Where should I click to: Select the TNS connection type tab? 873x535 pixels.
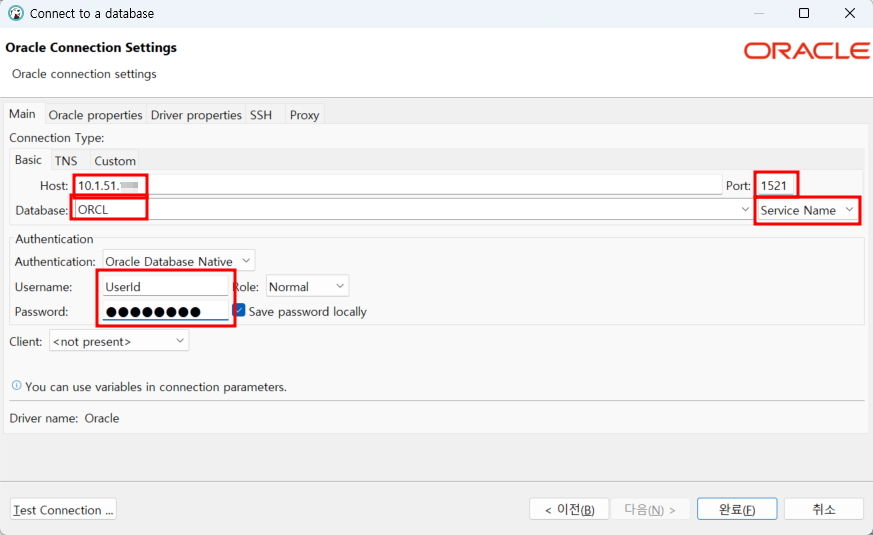coord(66,160)
